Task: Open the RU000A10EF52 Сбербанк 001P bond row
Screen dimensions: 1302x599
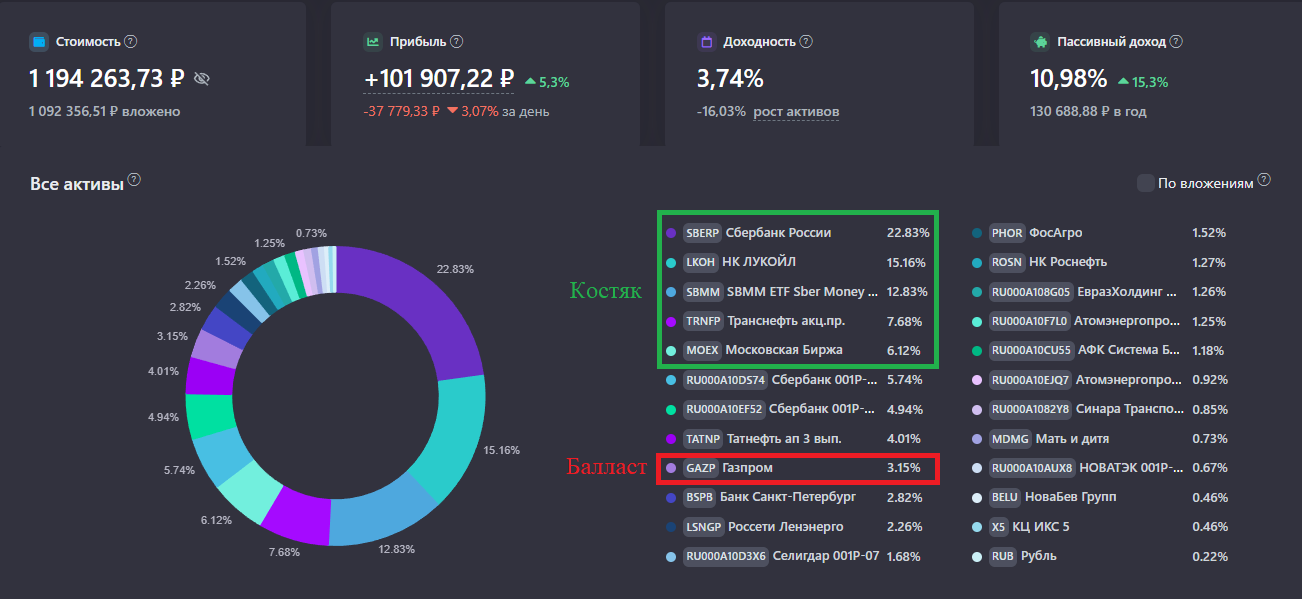Action: 798,409
